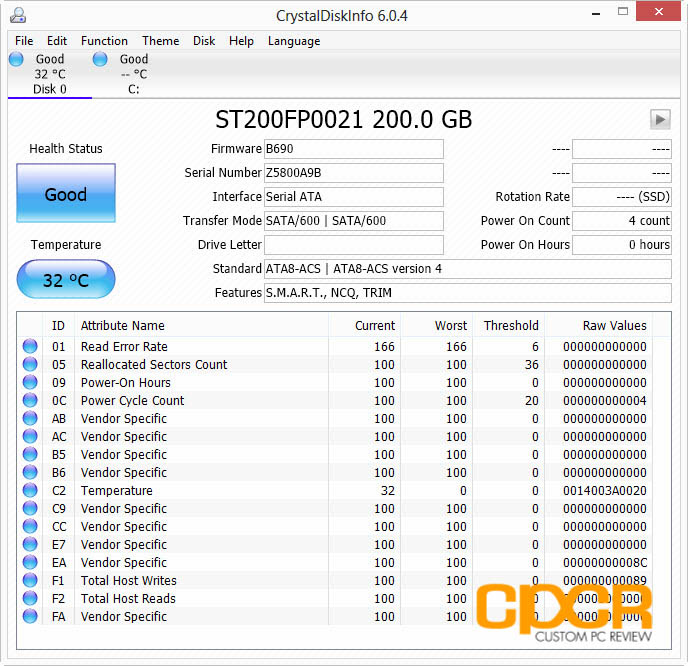Viewport: 688px width, 666px height.
Task: Click the C: drive blue status orb
Action: click(100, 59)
